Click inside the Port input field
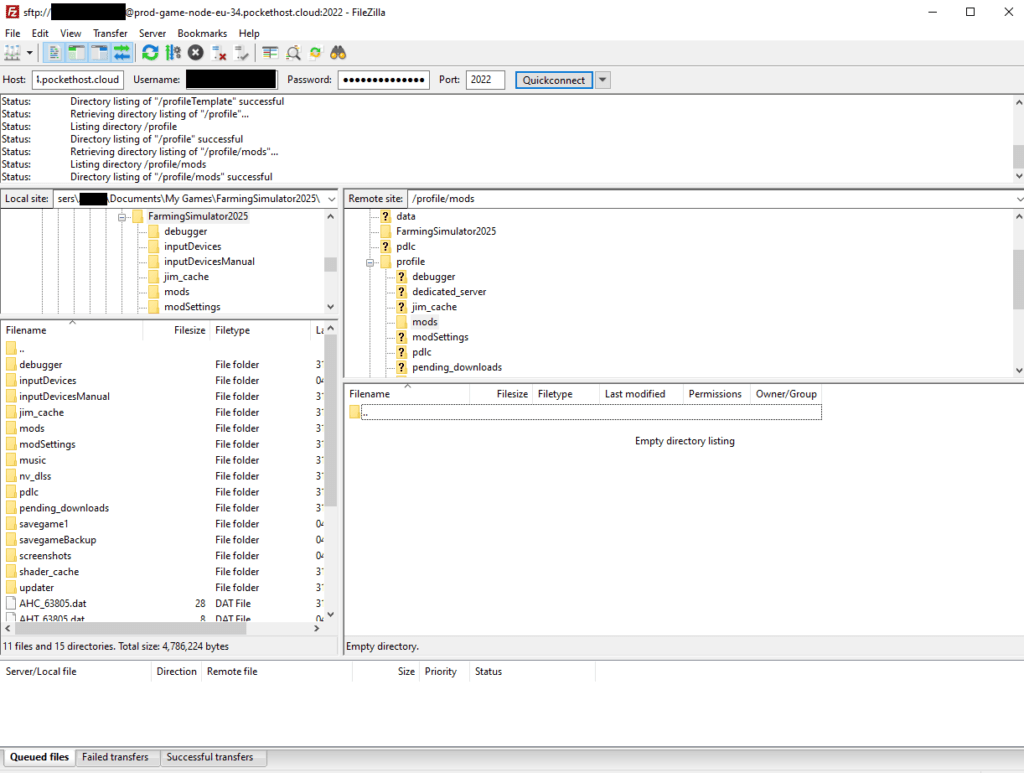Viewport: 1024px width, 773px height. (485, 79)
